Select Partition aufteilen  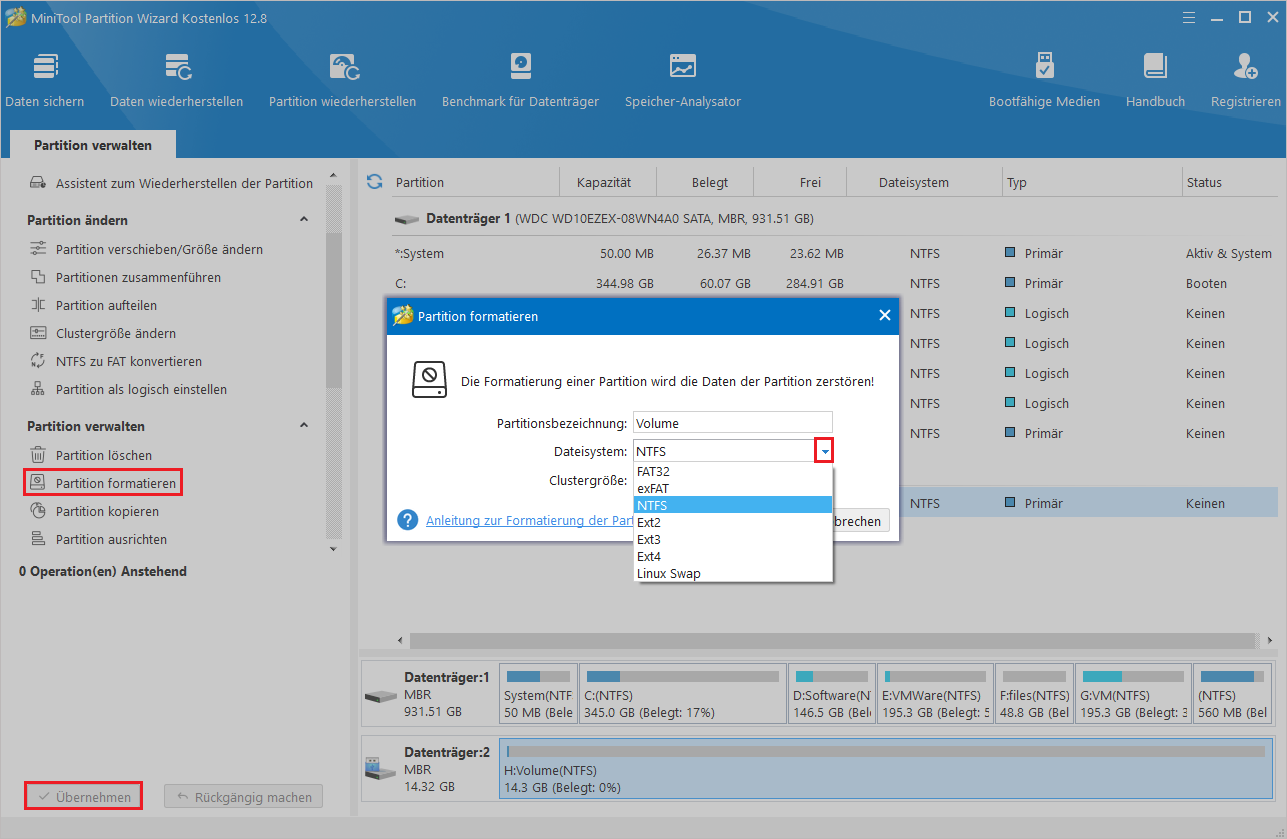point(93,305)
